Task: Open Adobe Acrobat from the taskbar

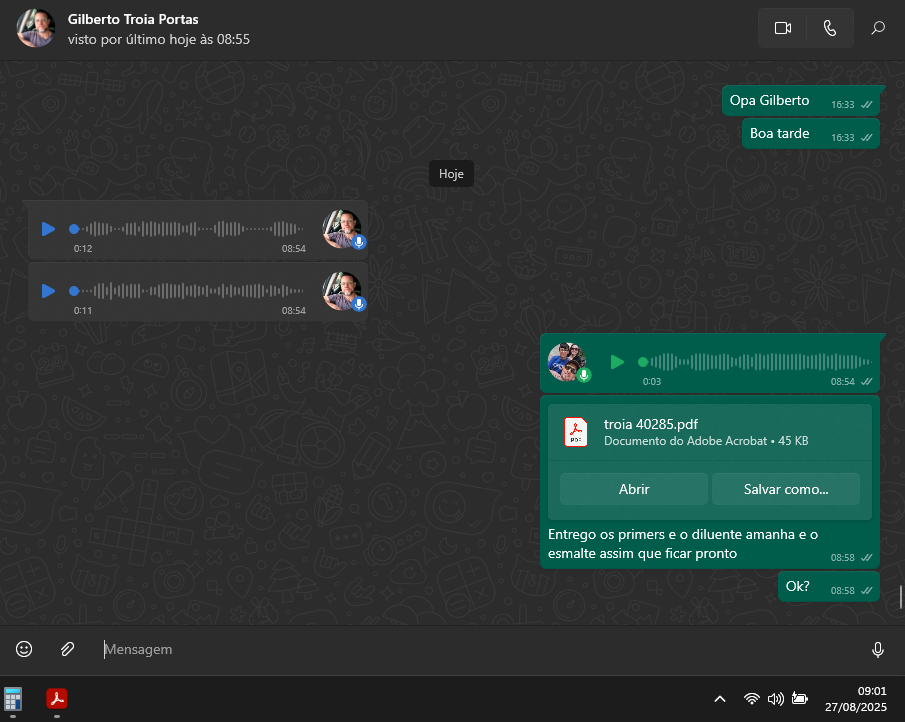Action: (57, 698)
